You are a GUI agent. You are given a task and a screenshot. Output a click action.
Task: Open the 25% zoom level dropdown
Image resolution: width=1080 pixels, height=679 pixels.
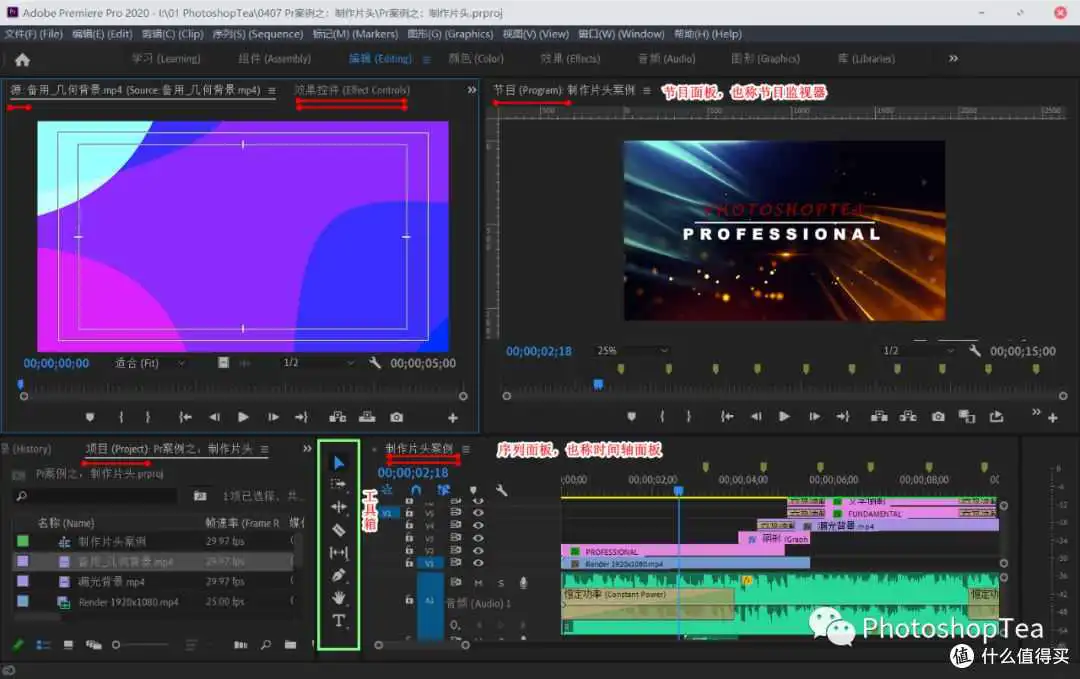(632, 351)
